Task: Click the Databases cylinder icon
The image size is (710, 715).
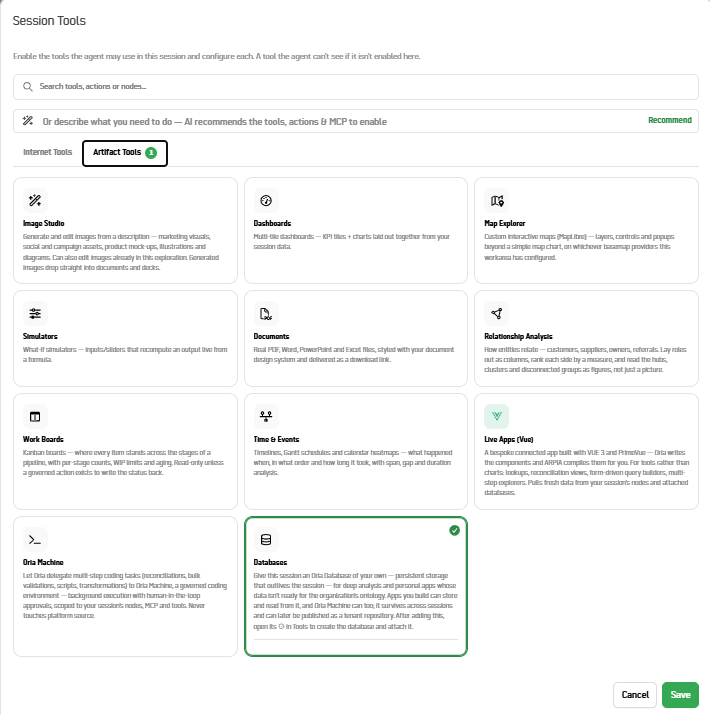Action: [266, 539]
